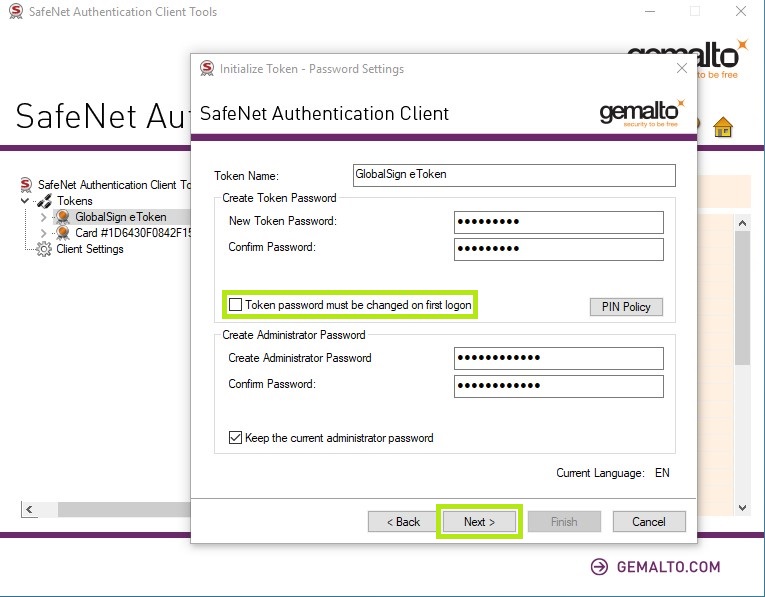Viewport: 765px width, 597px height.
Task: Click the Create Administrator Password field
Action: 559,358
